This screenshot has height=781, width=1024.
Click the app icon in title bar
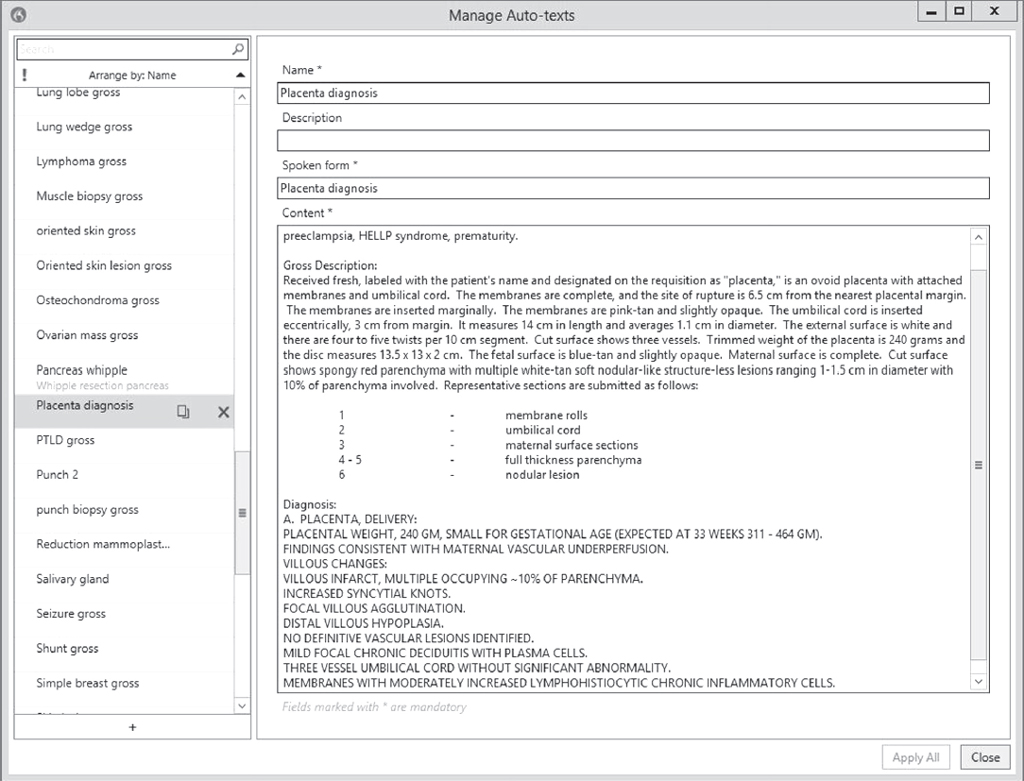(17, 14)
